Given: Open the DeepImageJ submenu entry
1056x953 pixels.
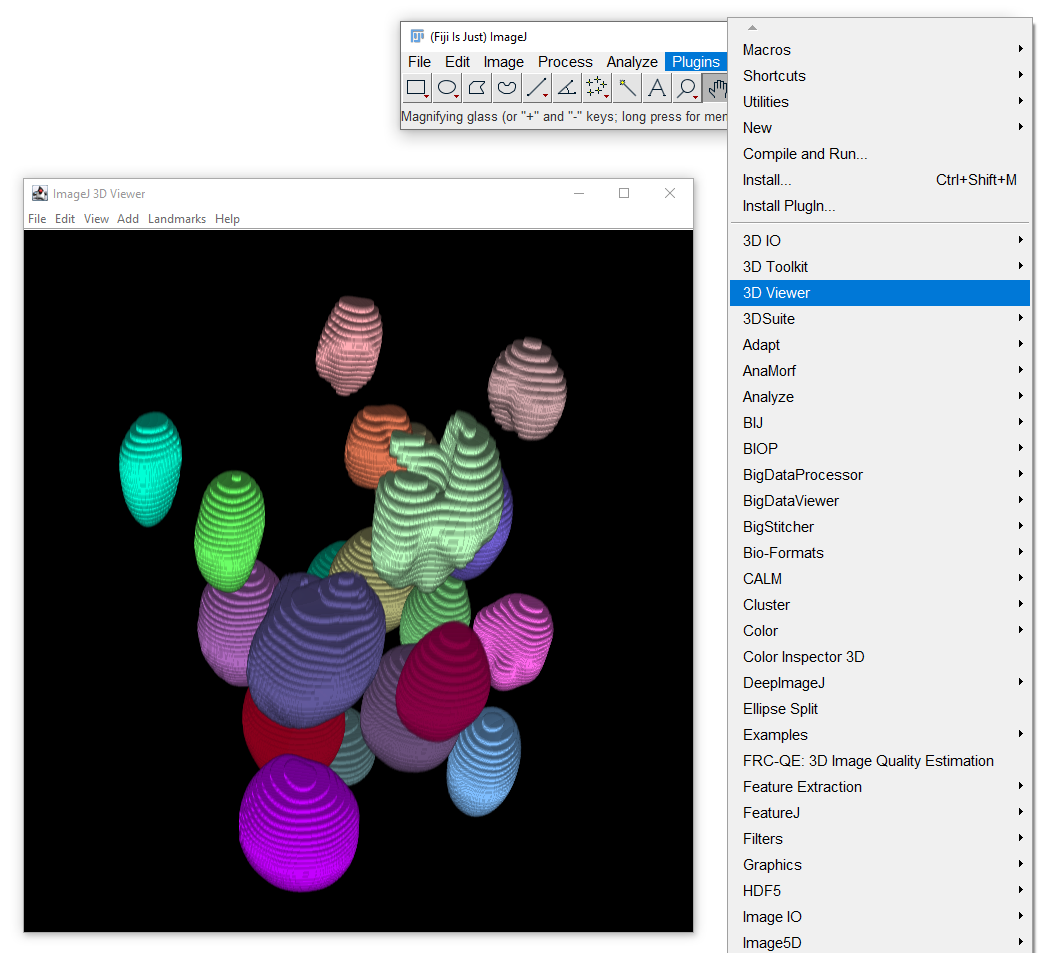Looking at the screenshot, I should coord(880,683).
